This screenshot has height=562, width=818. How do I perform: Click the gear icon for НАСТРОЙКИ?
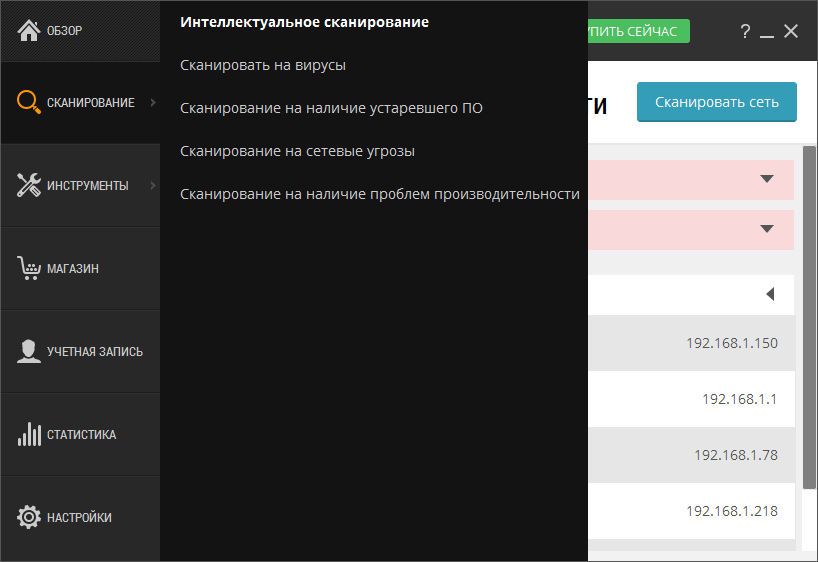(x=29, y=517)
